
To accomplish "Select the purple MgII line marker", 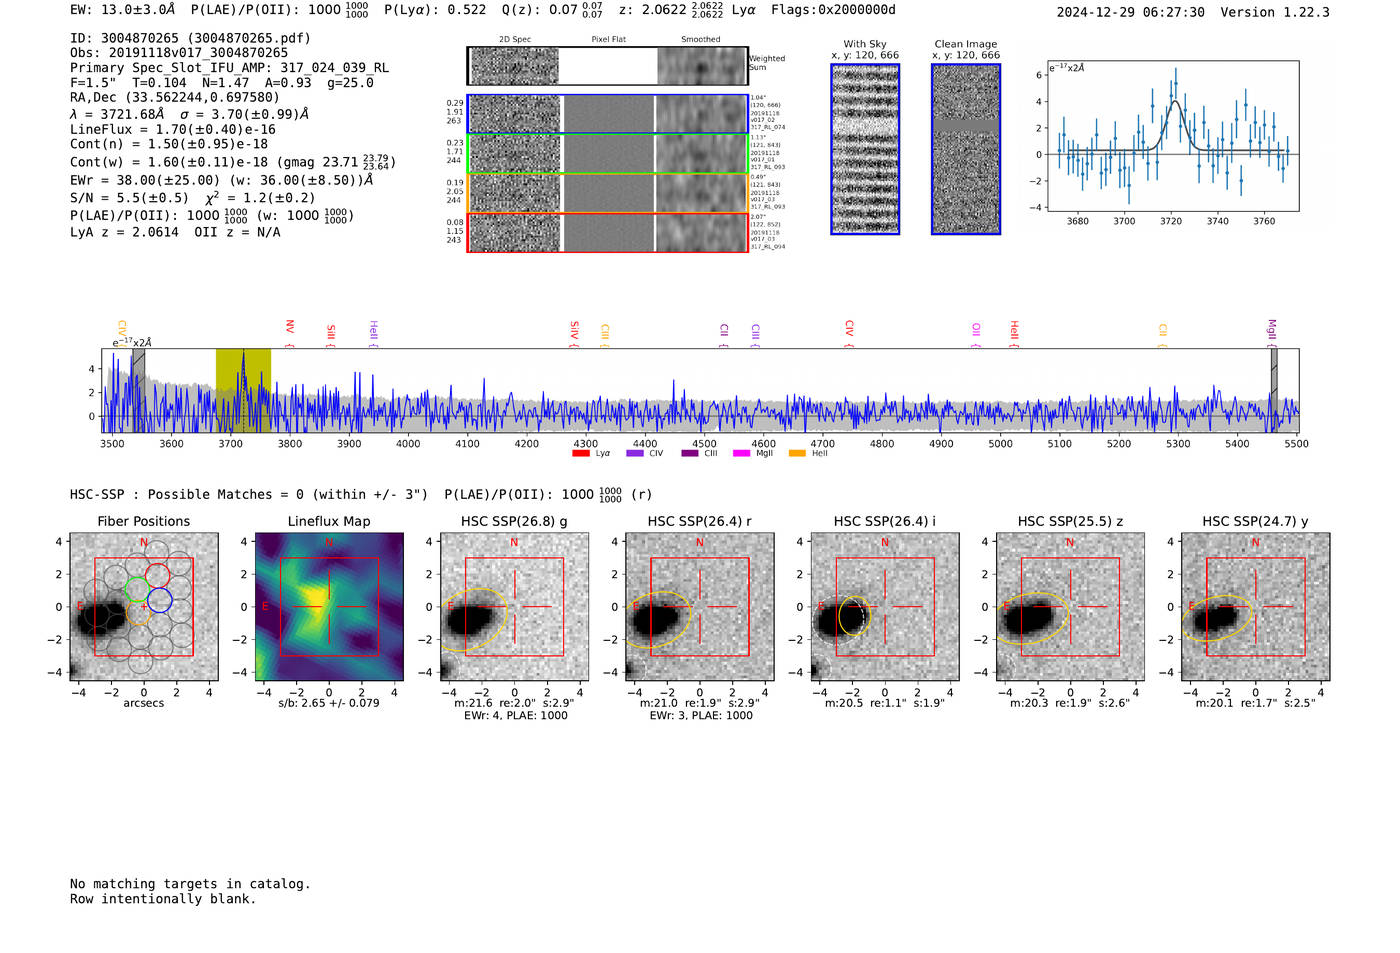I will (1272, 333).
